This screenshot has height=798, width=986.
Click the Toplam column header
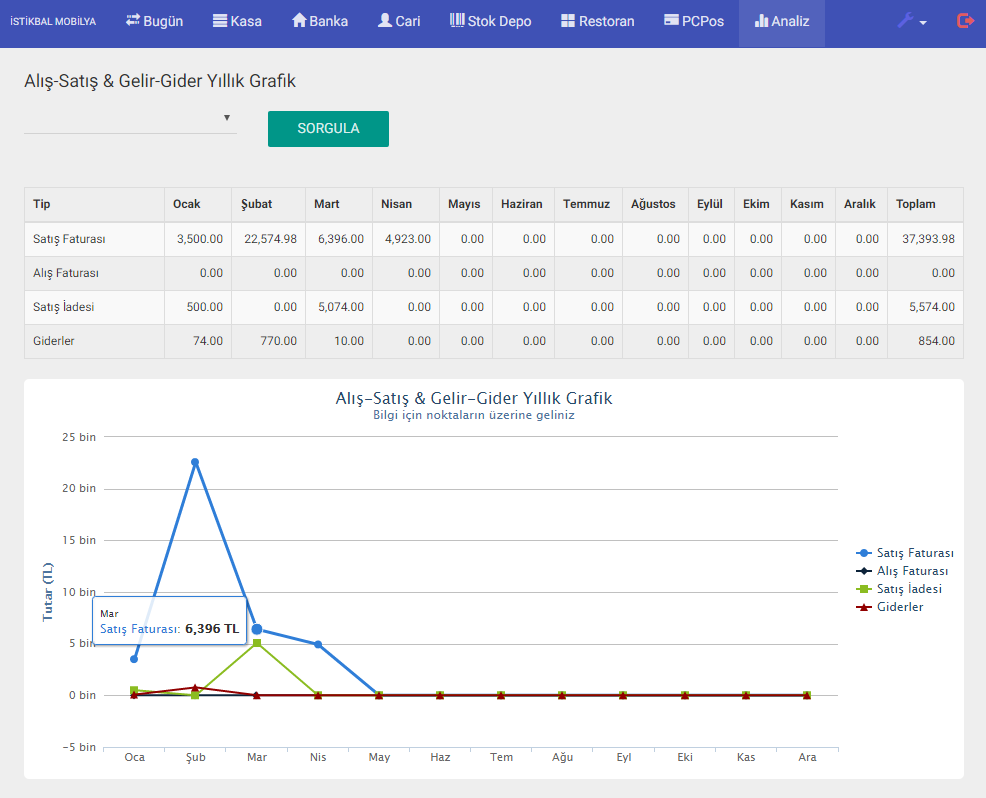point(915,204)
